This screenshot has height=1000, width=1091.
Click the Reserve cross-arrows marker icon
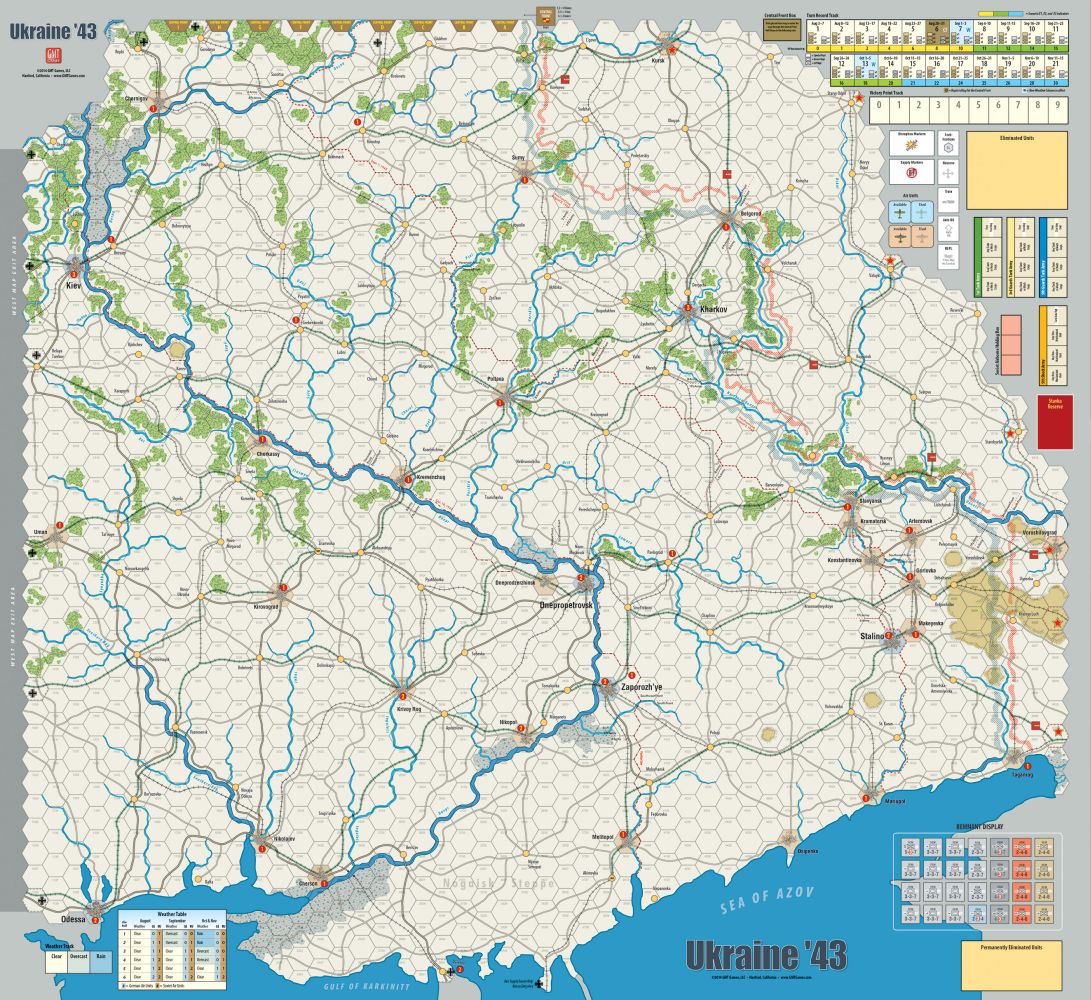click(948, 174)
